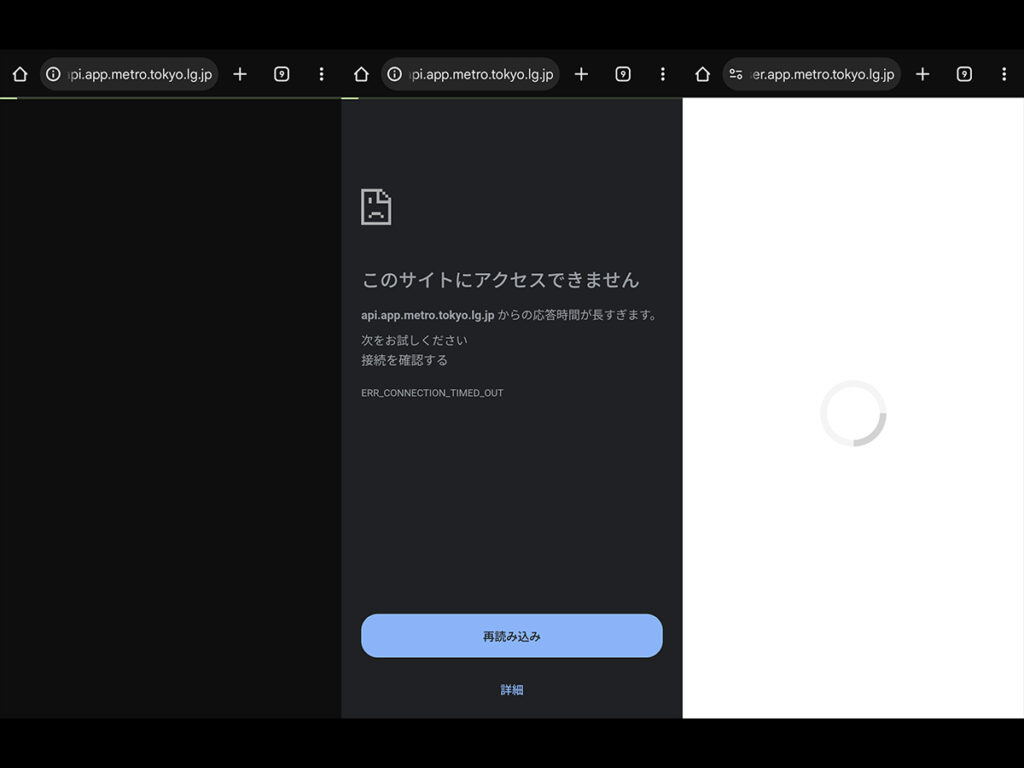The width and height of the screenshot is (1024, 768).
Task: Open three-dot menu above the error page
Action: 662,74
